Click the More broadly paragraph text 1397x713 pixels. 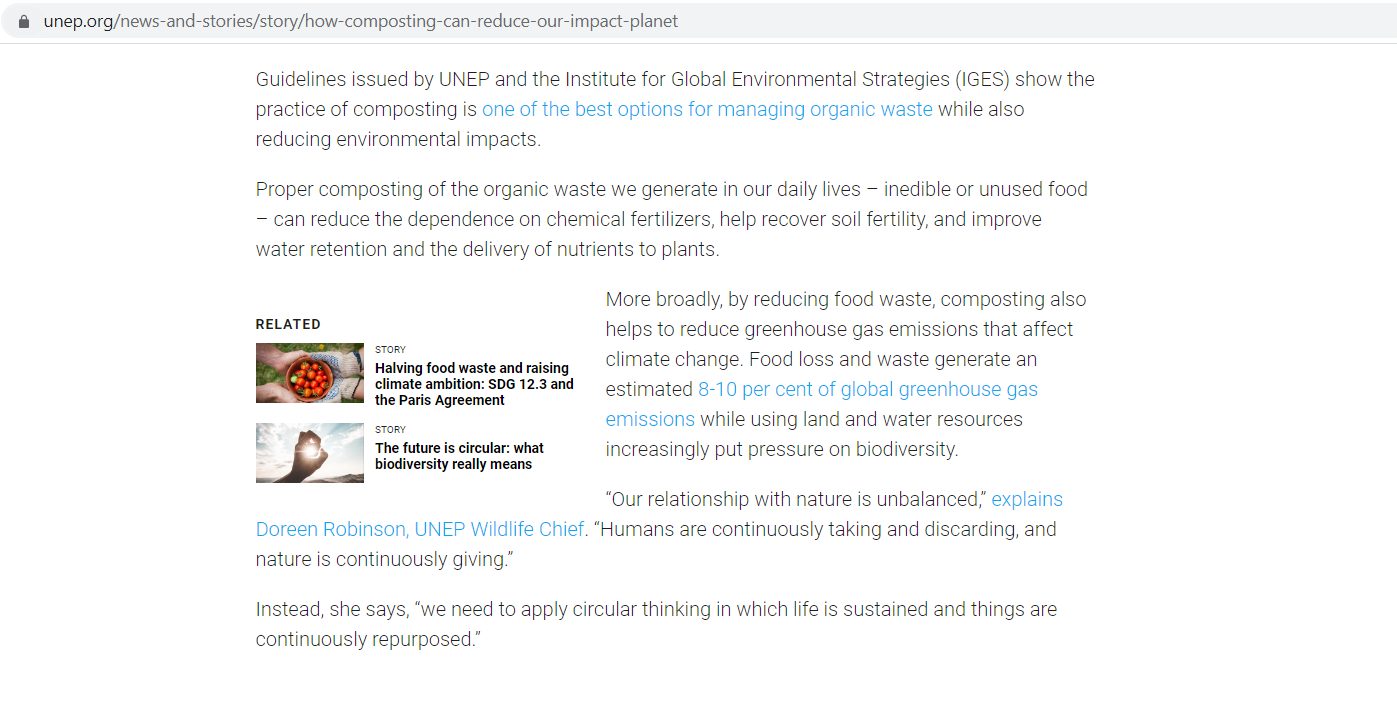coord(846,374)
